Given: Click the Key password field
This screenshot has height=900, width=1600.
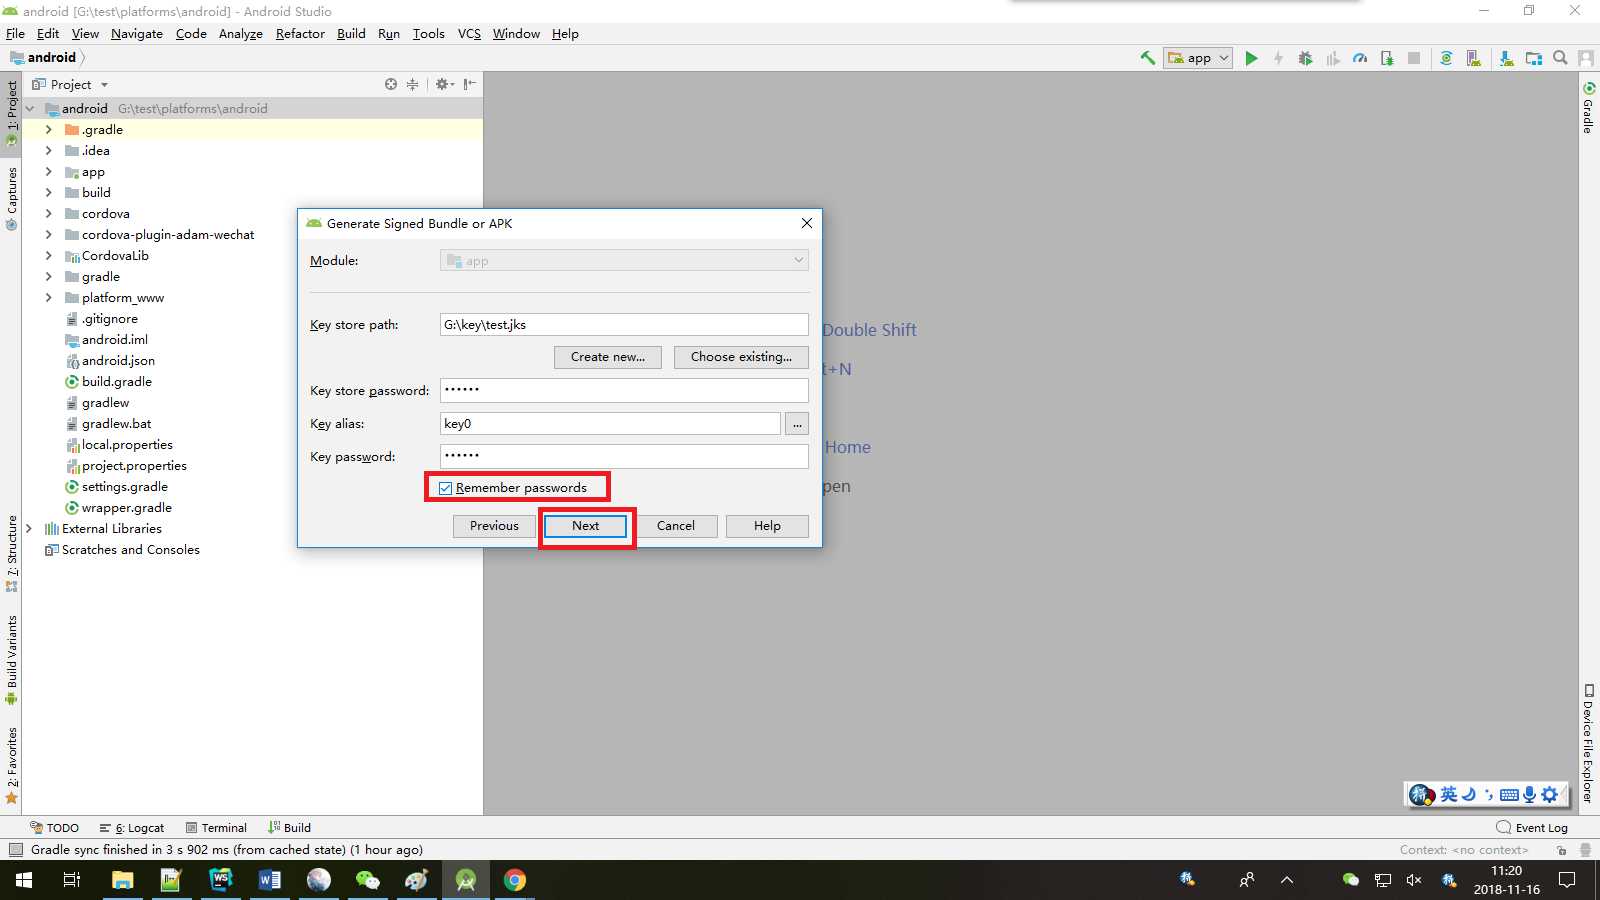Looking at the screenshot, I should [624, 456].
